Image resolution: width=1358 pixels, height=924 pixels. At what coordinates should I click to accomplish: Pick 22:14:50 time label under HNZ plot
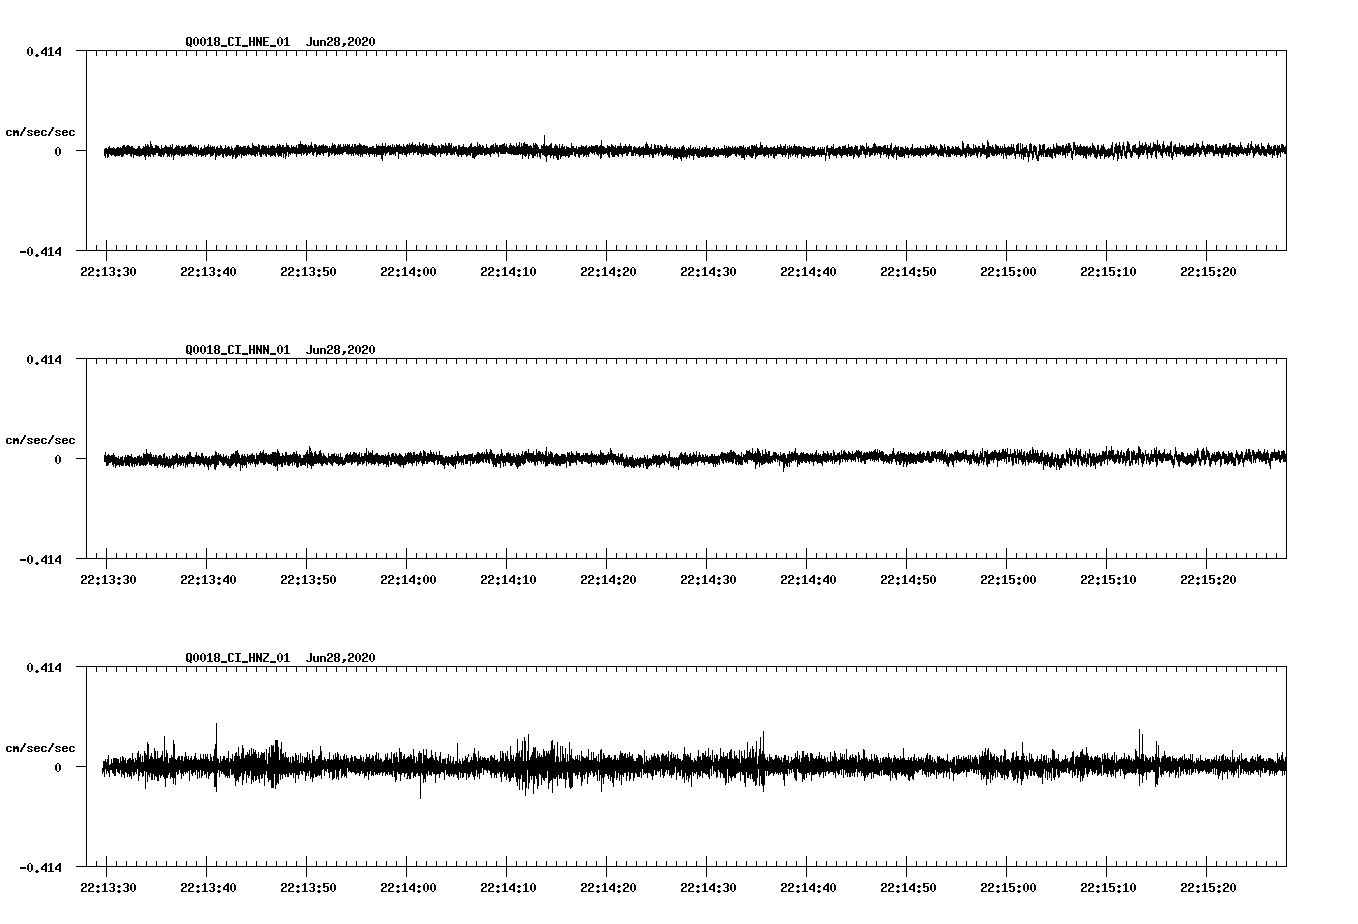pos(908,888)
